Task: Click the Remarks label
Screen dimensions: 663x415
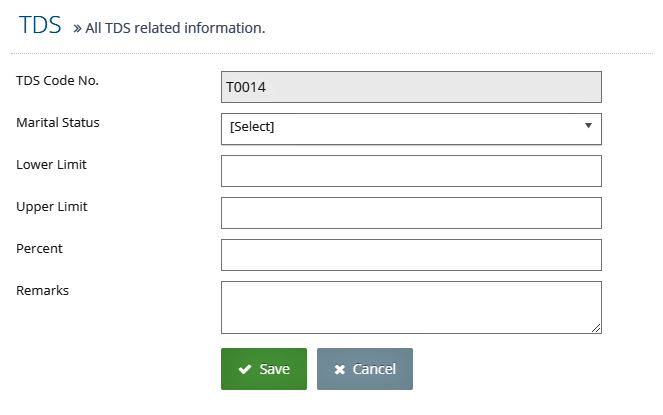Action: [x=42, y=290]
